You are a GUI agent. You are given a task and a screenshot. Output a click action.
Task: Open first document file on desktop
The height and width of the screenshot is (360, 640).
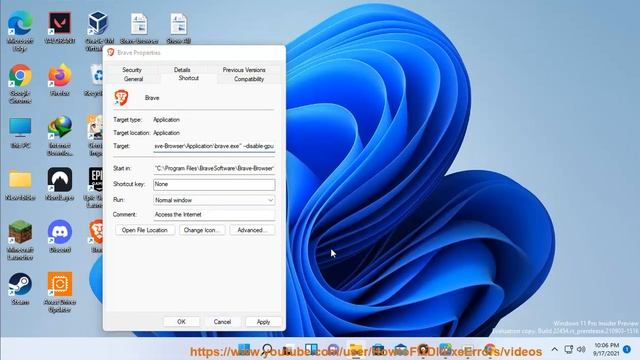click(x=139, y=24)
